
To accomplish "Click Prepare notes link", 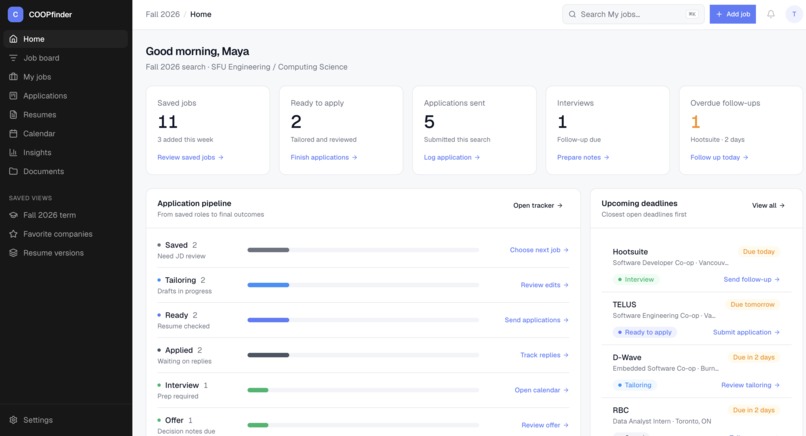I will pyautogui.click(x=583, y=157).
